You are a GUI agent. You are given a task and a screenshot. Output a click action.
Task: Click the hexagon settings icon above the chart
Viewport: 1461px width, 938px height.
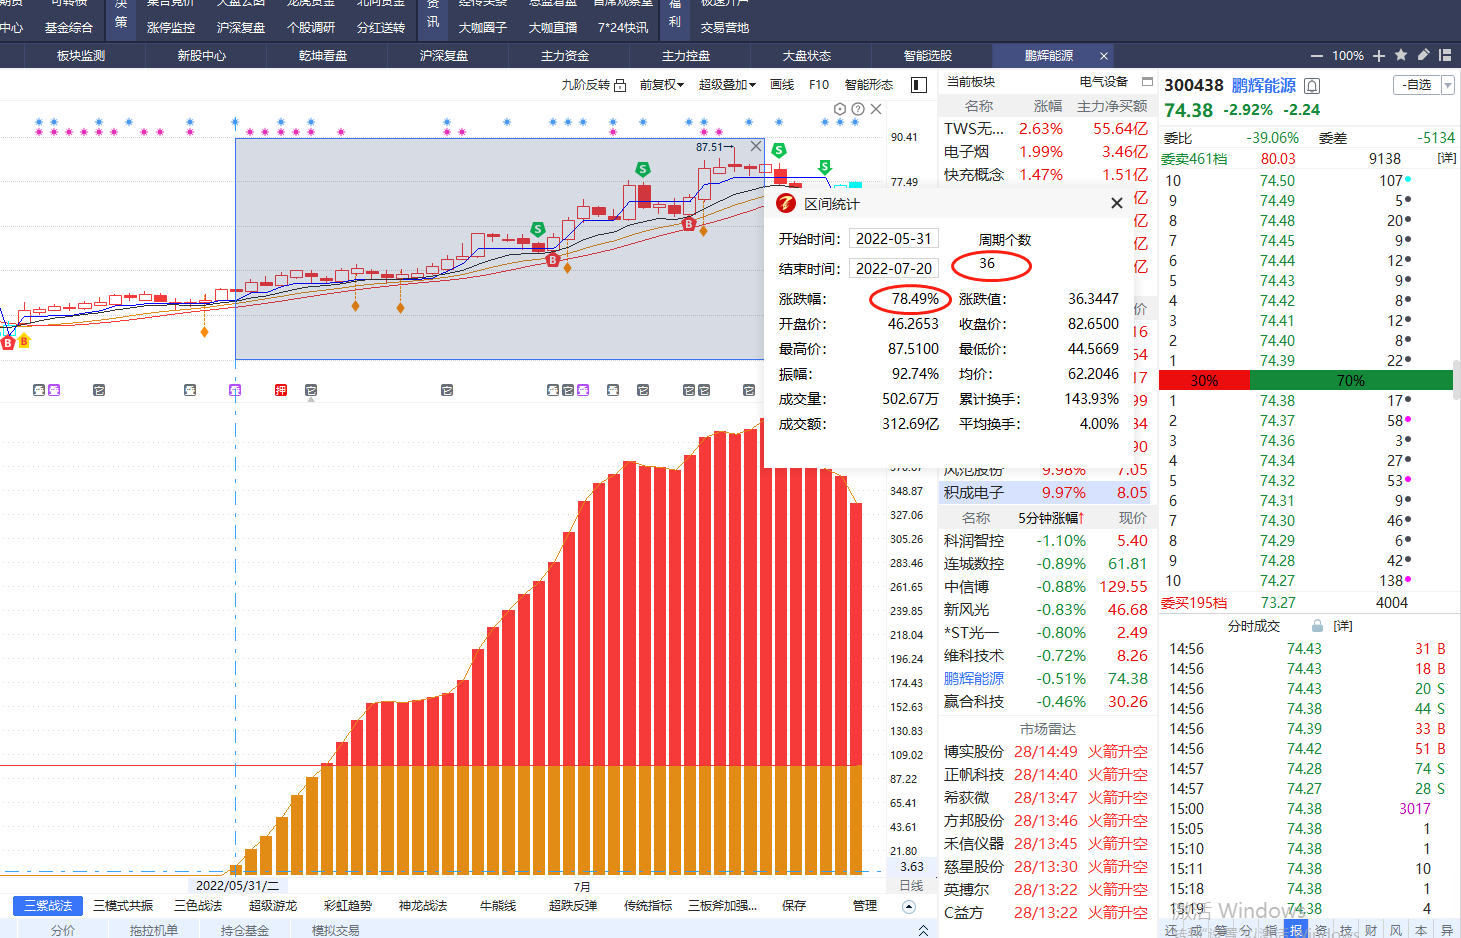pyautogui.click(x=840, y=109)
